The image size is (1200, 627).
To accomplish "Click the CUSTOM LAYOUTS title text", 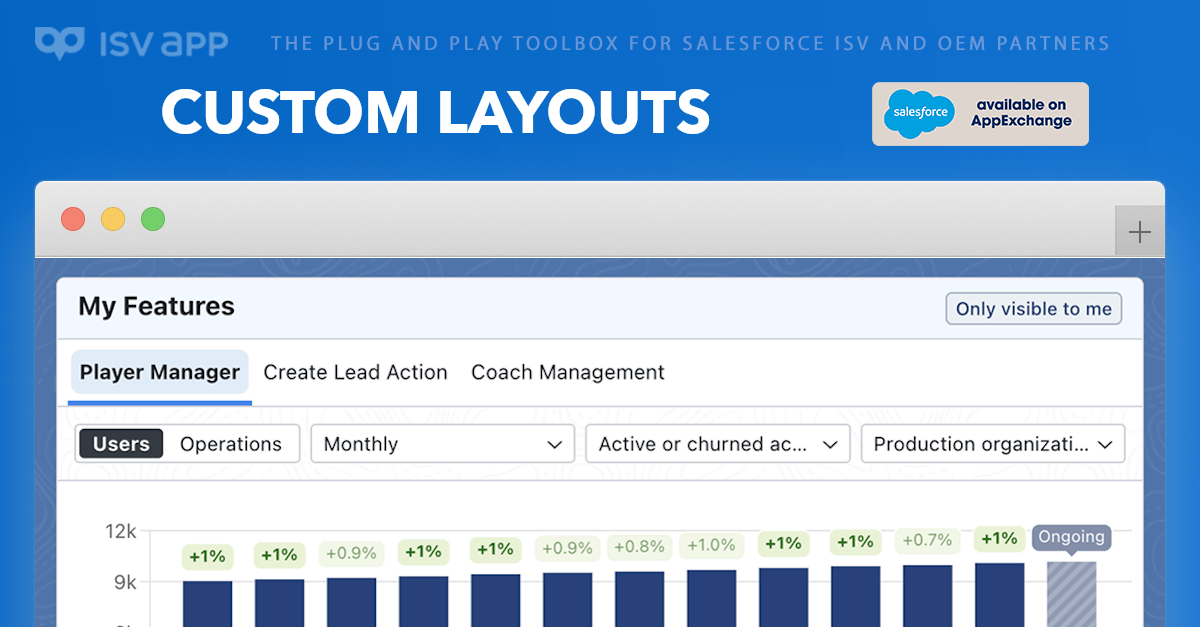I will 435,111.
